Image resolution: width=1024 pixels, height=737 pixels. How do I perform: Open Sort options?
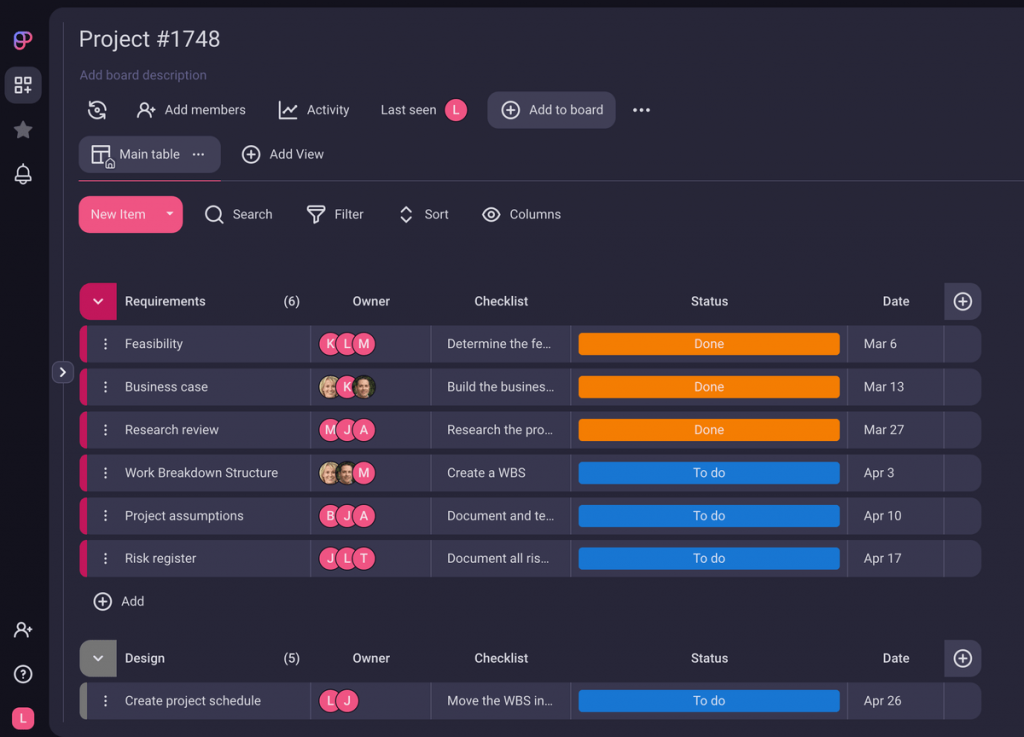point(423,214)
